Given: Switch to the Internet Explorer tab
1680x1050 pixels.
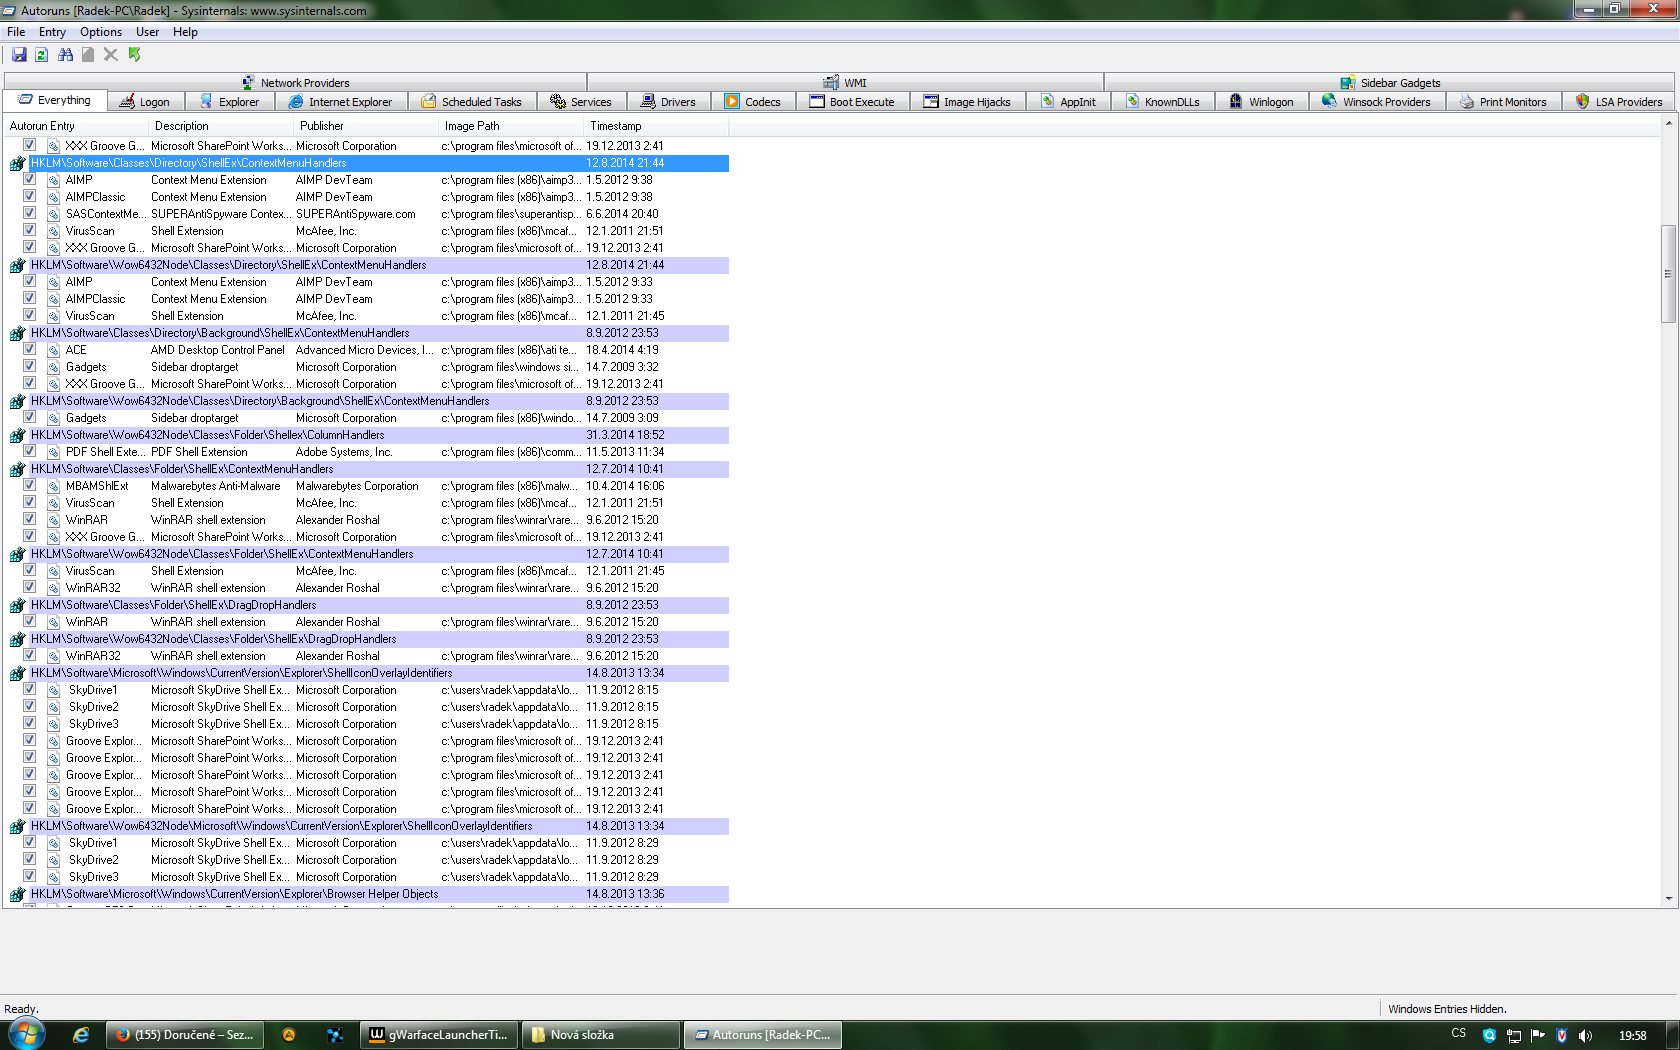Looking at the screenshot, I should click(340, 102).
